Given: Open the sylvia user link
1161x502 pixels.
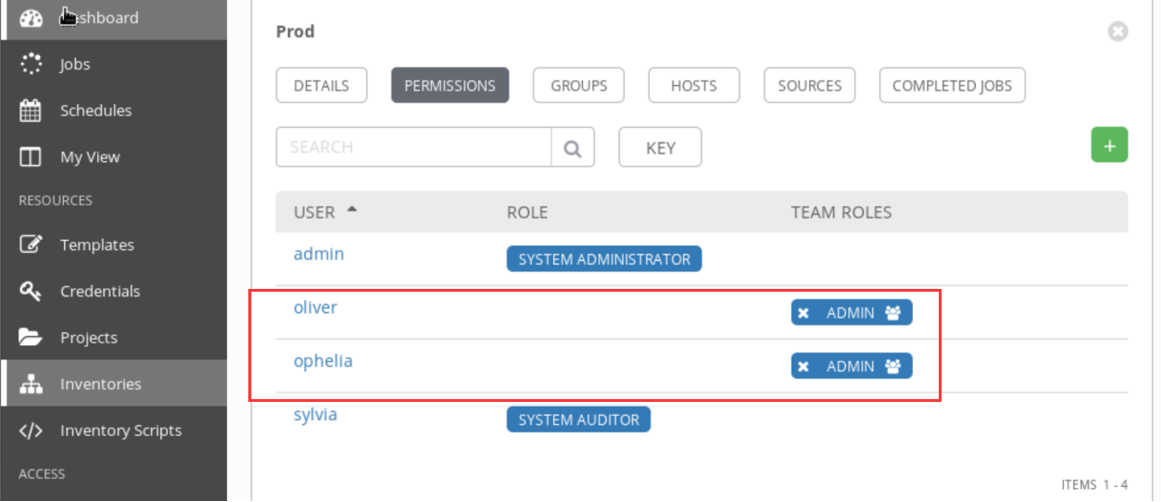Looking at the screenshot, I should 315,415.
